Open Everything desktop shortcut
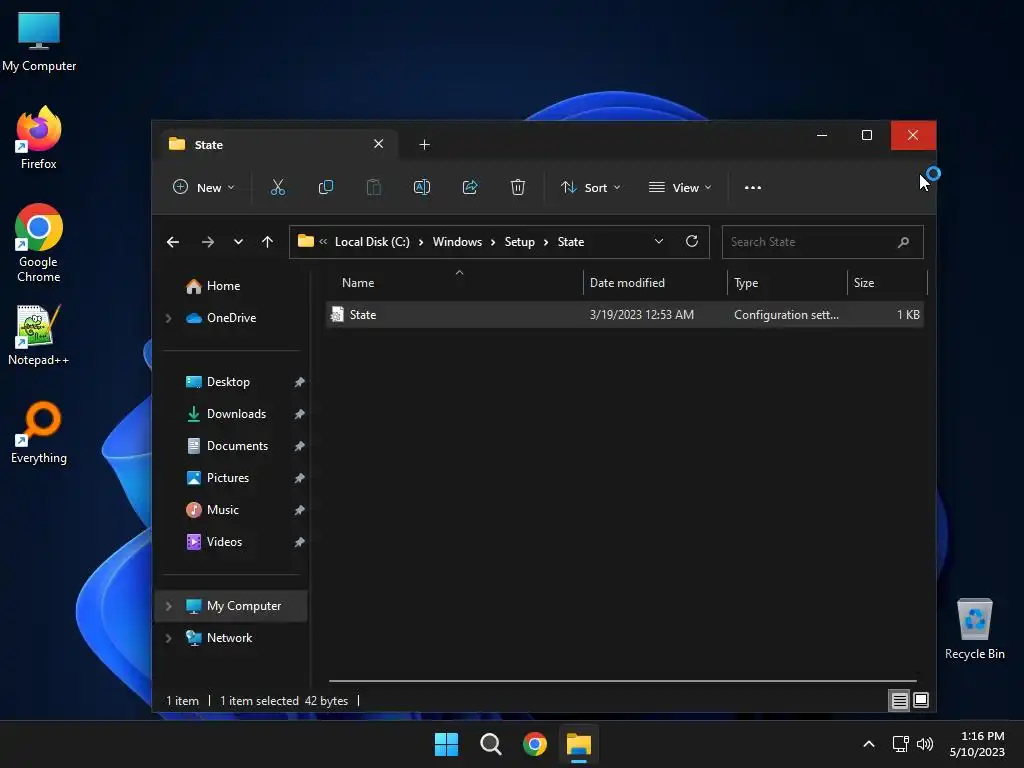1024x768 pixels. pos(39,432)
